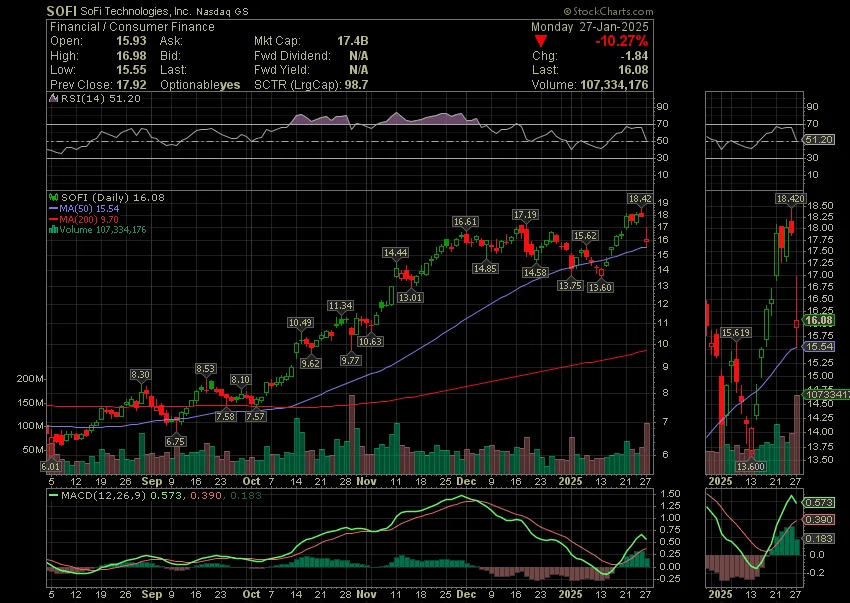Click the SCTR (LrgCap) value 98.7
This screenshot has height=603, width=850.
click(x=356, y=85)
